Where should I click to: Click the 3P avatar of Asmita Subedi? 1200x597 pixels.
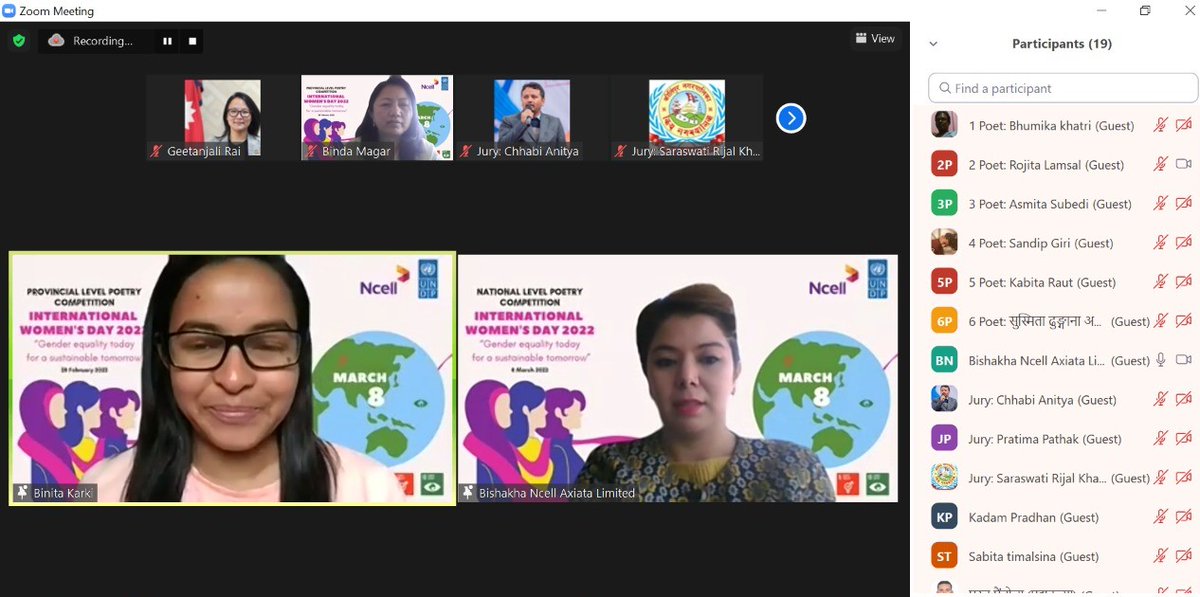pos(944,203)
